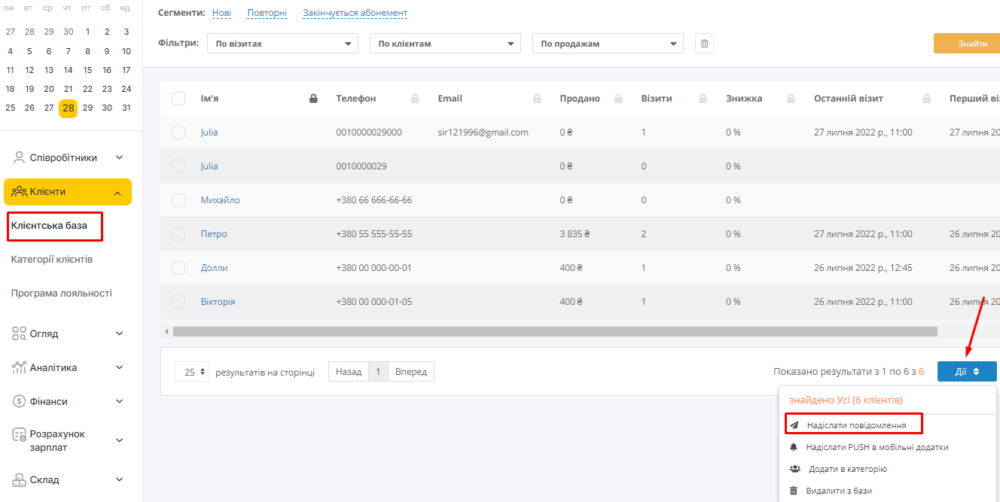Click the Фінанси coin icon in sidebar
The image size is (1000, 502).
click(x=19, y=401)
